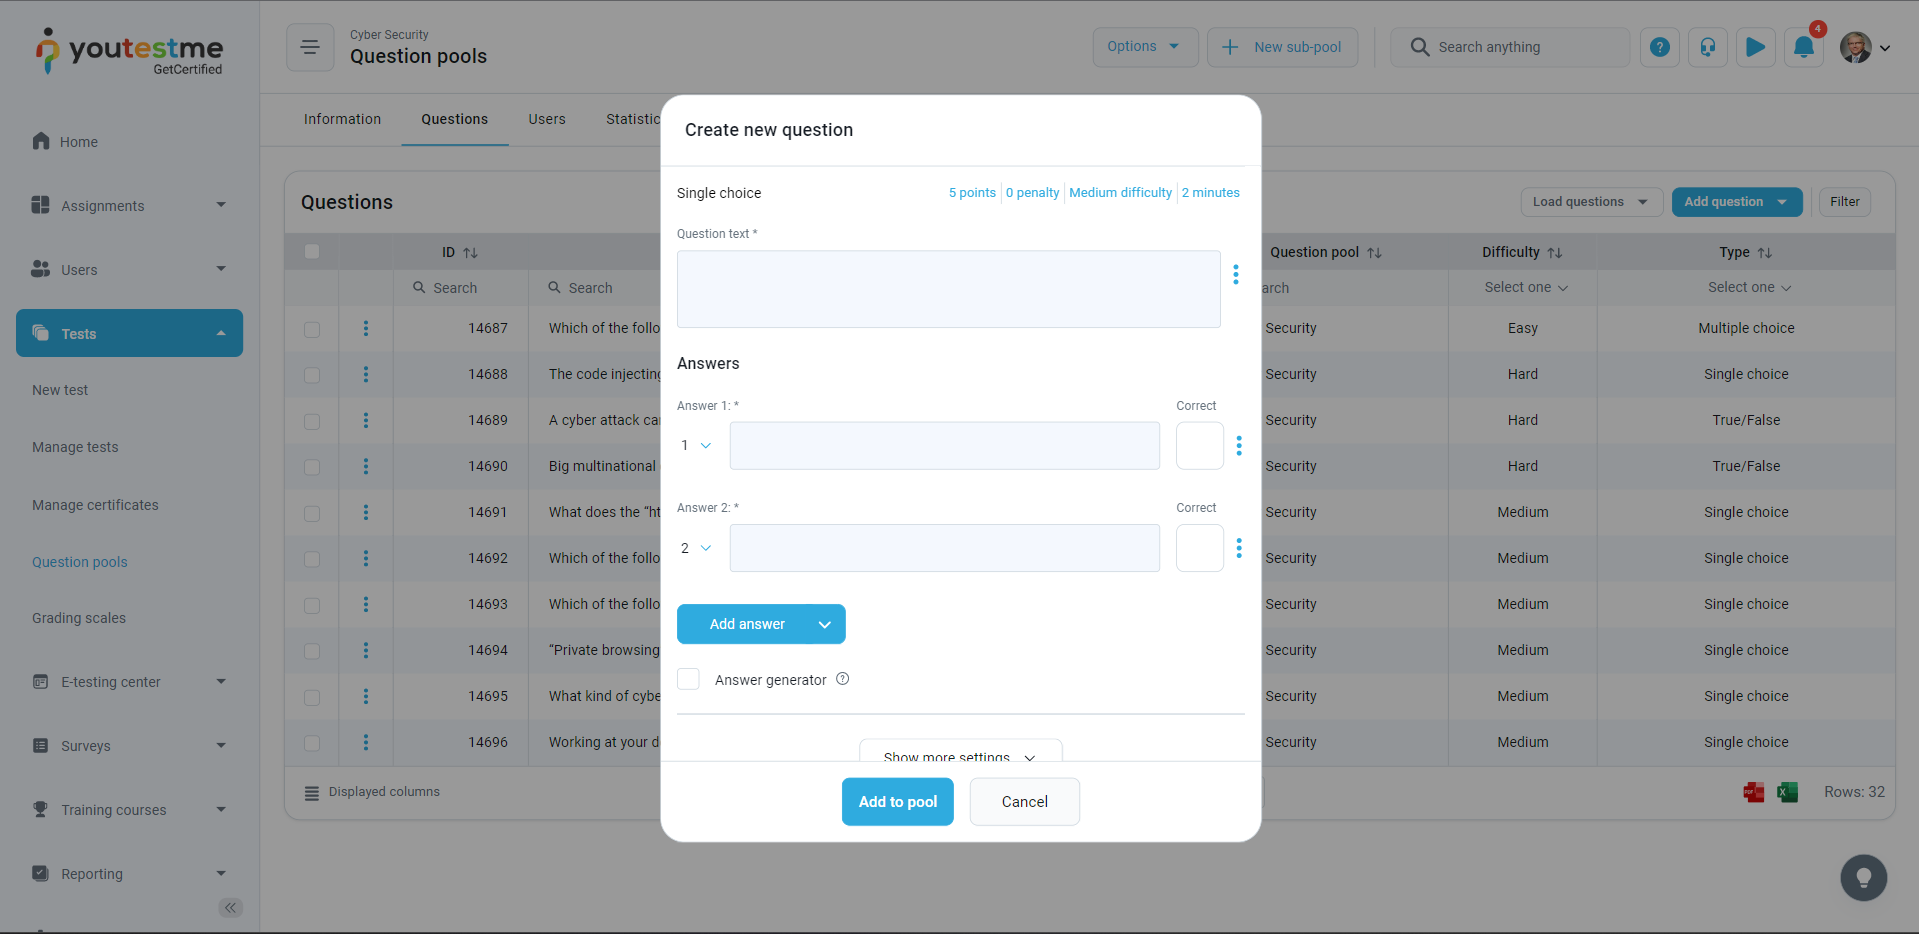Image resolution: width=1919 pixels, height=934 pixels.
Task: Mark Answer 2 as correct
Action: (x=1199, y=548)
